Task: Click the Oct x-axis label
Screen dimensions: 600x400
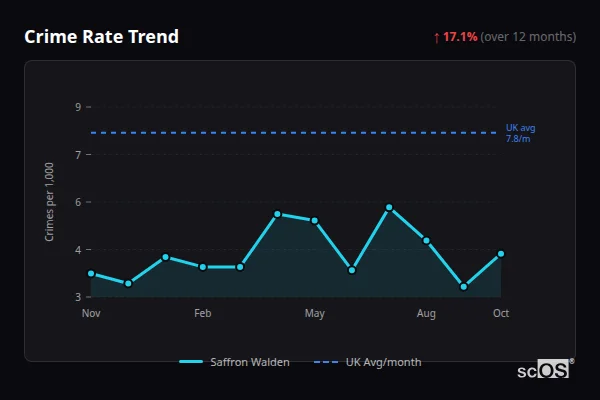Action: pyautogui.click(x=501, y=313)
